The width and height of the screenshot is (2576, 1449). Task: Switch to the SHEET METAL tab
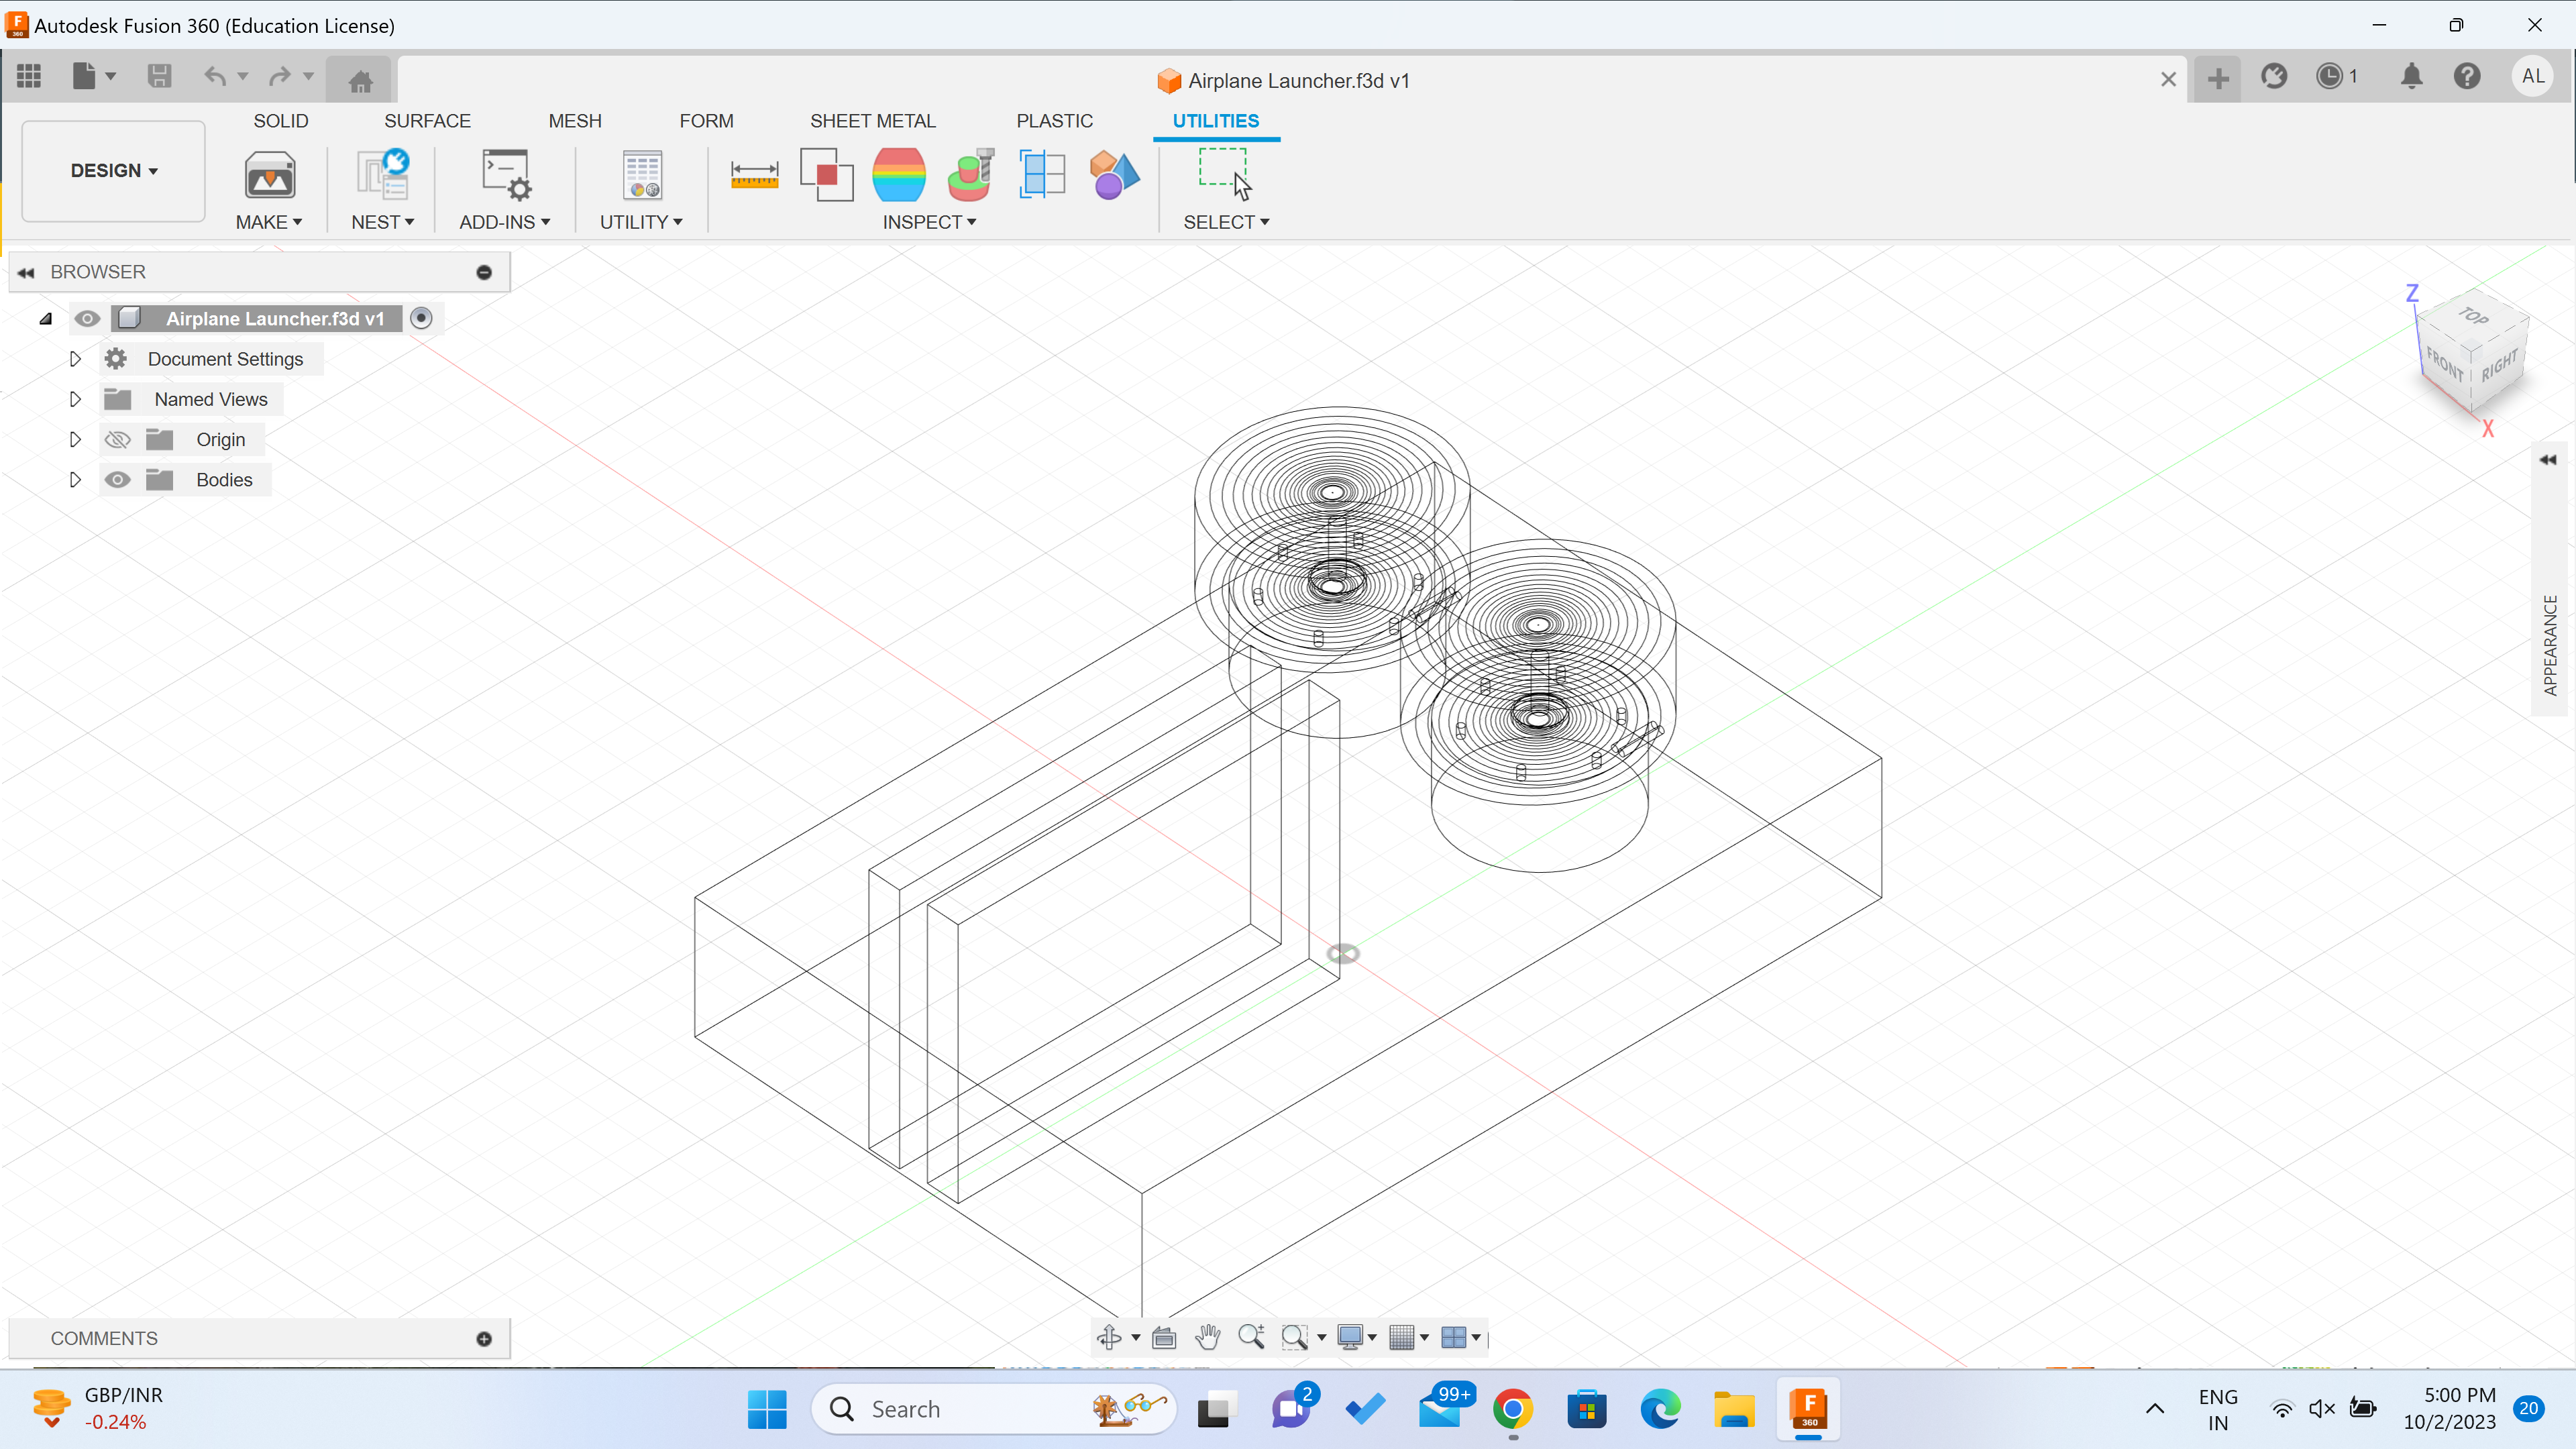(x=872, y=120)
